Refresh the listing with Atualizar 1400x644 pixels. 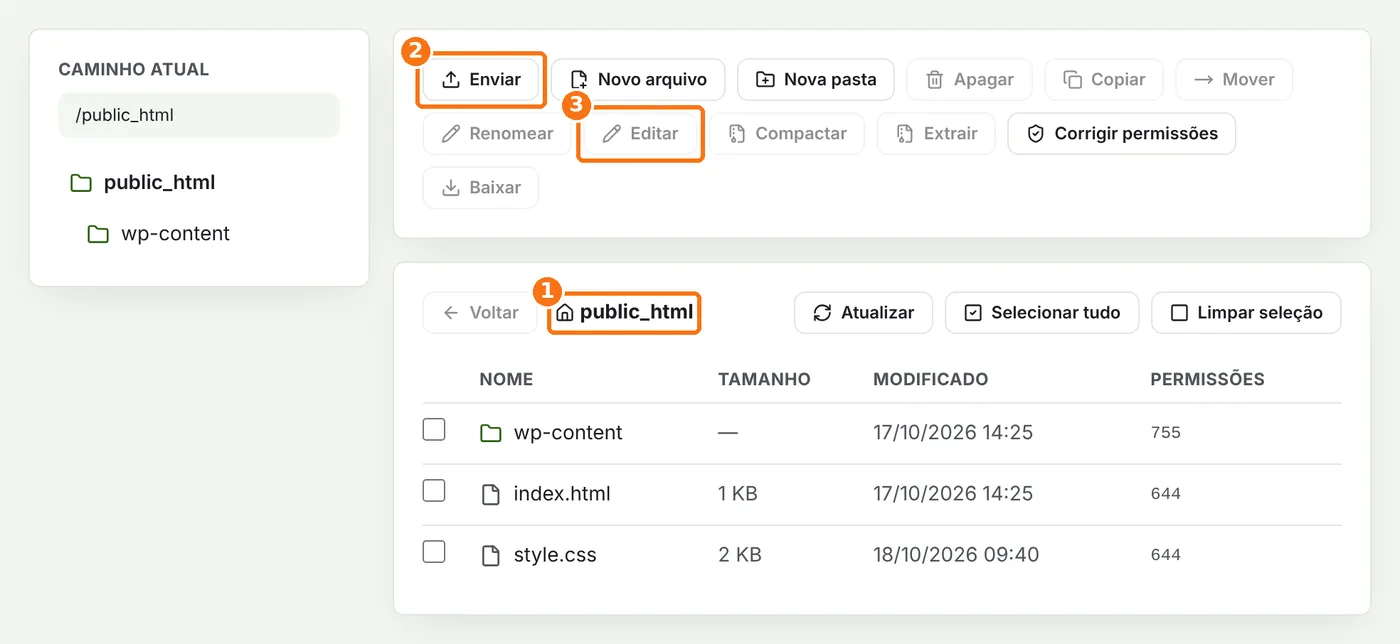tap(863, 312)
